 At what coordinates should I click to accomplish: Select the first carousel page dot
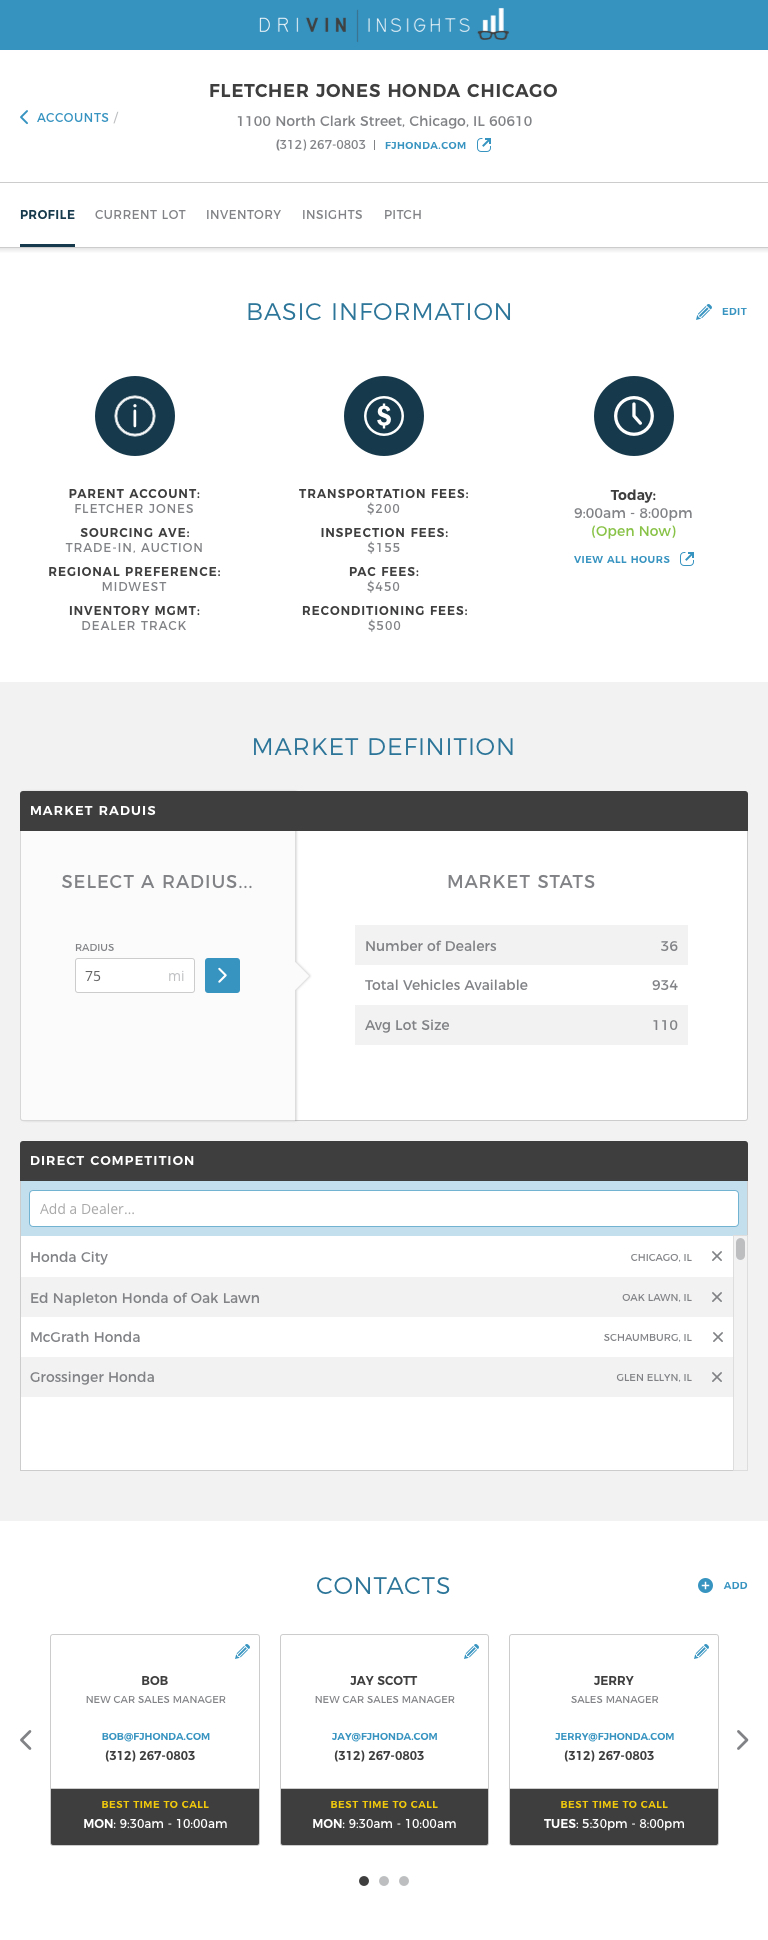tap(364, 1881)
